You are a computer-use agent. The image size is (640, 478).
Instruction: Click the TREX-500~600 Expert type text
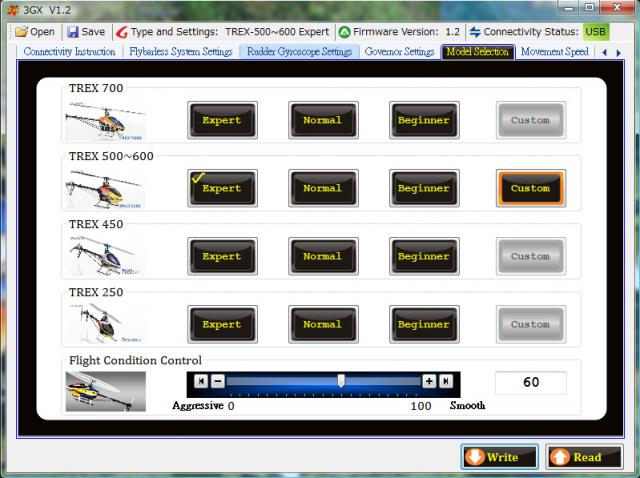(277, 32)
